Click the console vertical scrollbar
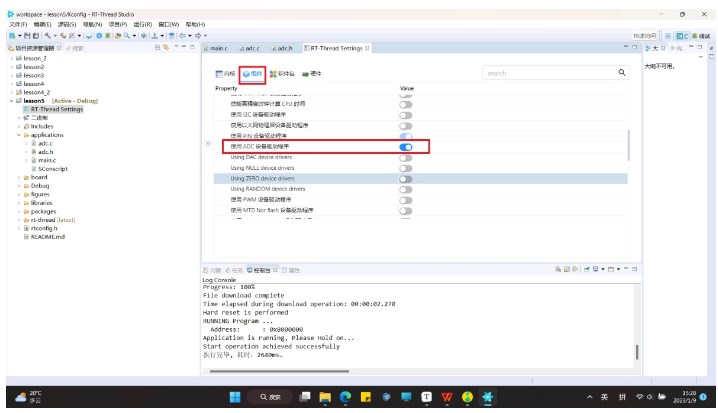Screen dimensions: 718x413 pyautogui.click(x=637, y=352)
